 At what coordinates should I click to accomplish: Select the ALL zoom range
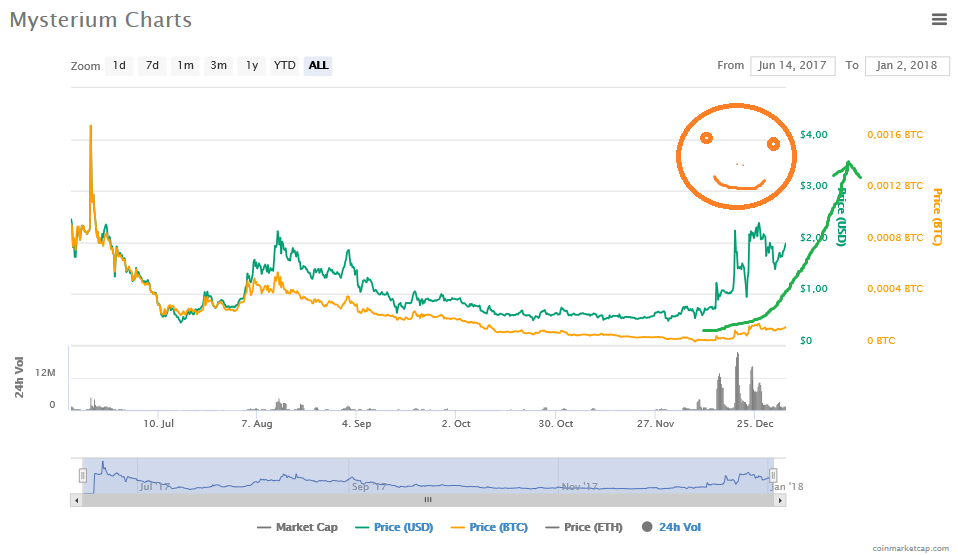tap(318, 65)
